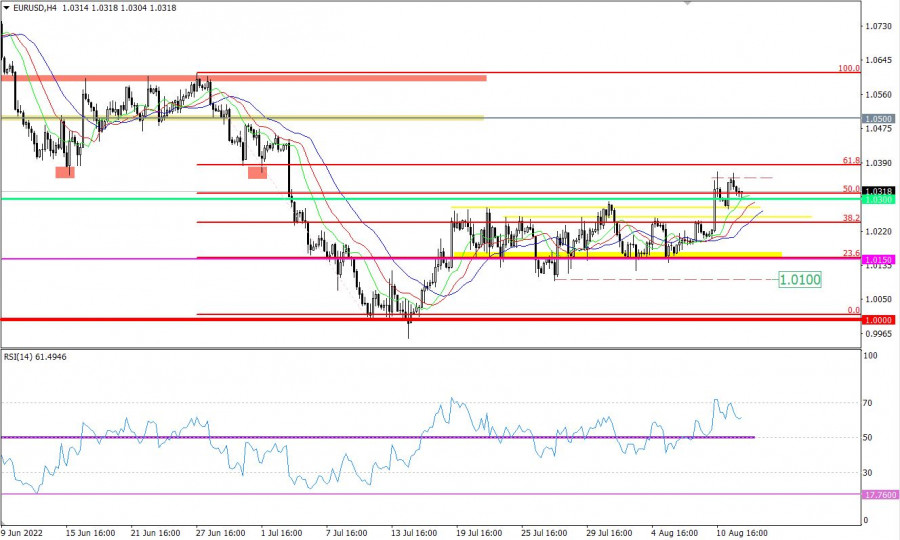
Task: Click the grey 1.0500 price axis tag
Action: (877, 118)
